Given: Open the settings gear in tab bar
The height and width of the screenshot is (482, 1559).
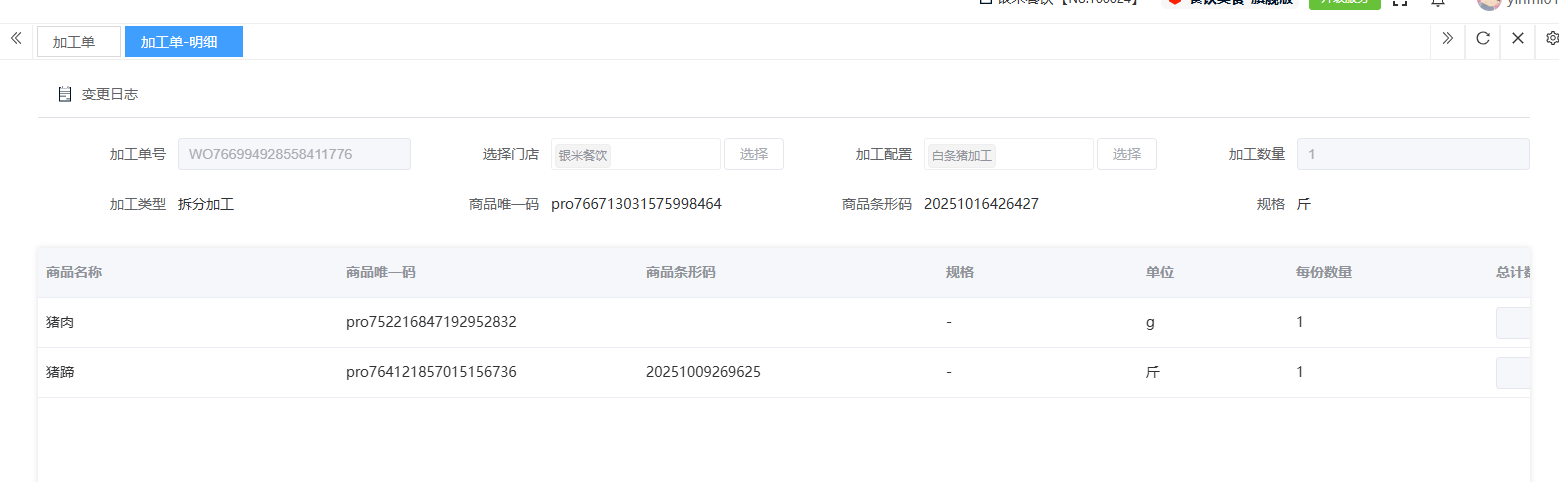Looking at the screenshot, I should [1552, 39].
